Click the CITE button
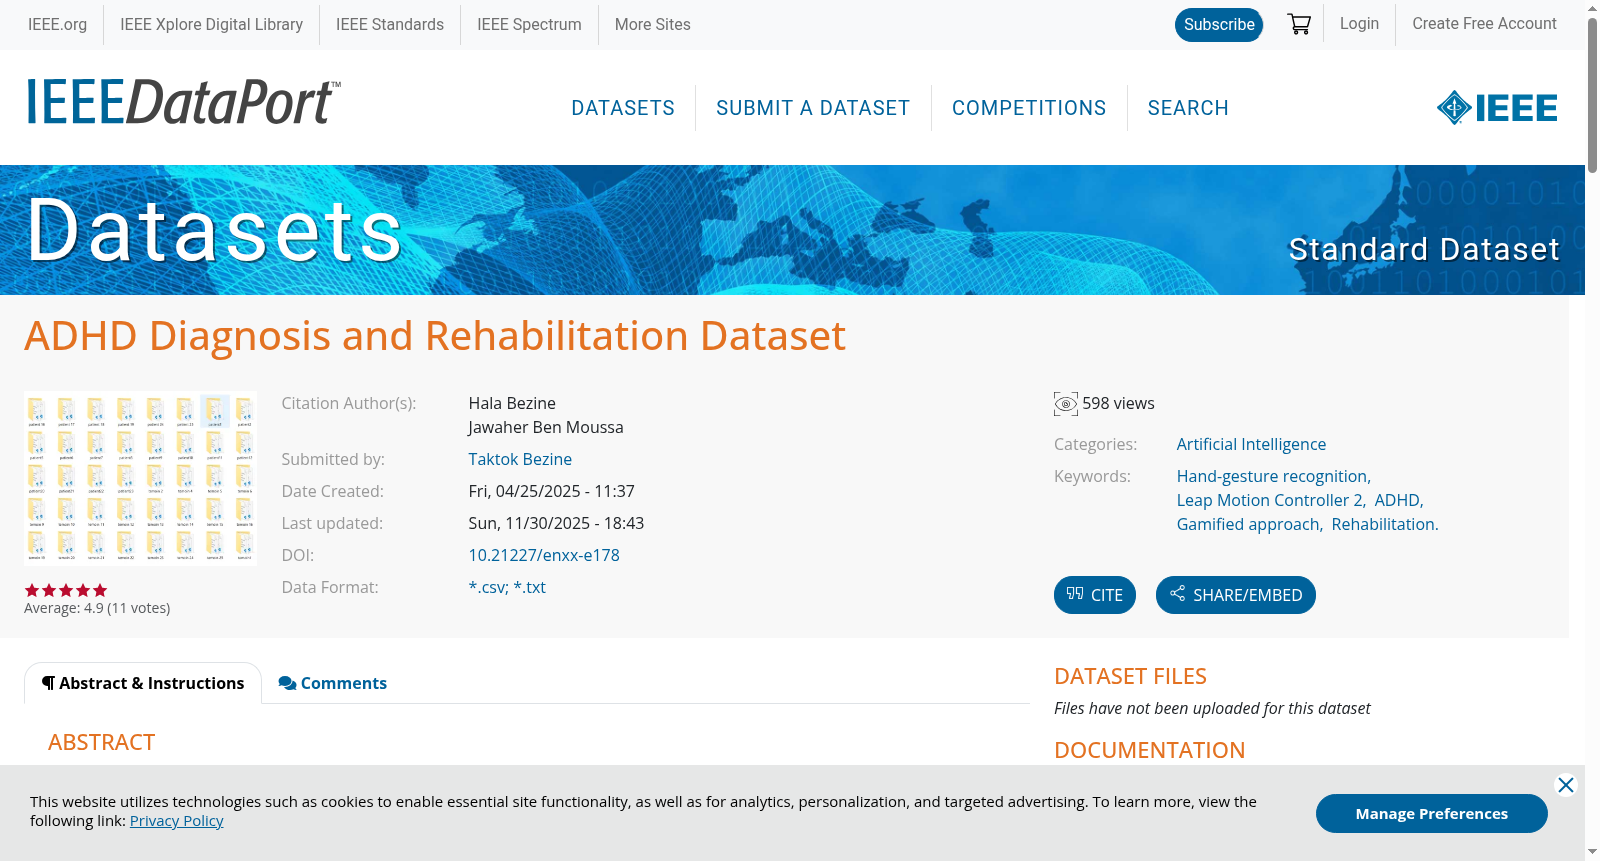 click(1095, 595)
